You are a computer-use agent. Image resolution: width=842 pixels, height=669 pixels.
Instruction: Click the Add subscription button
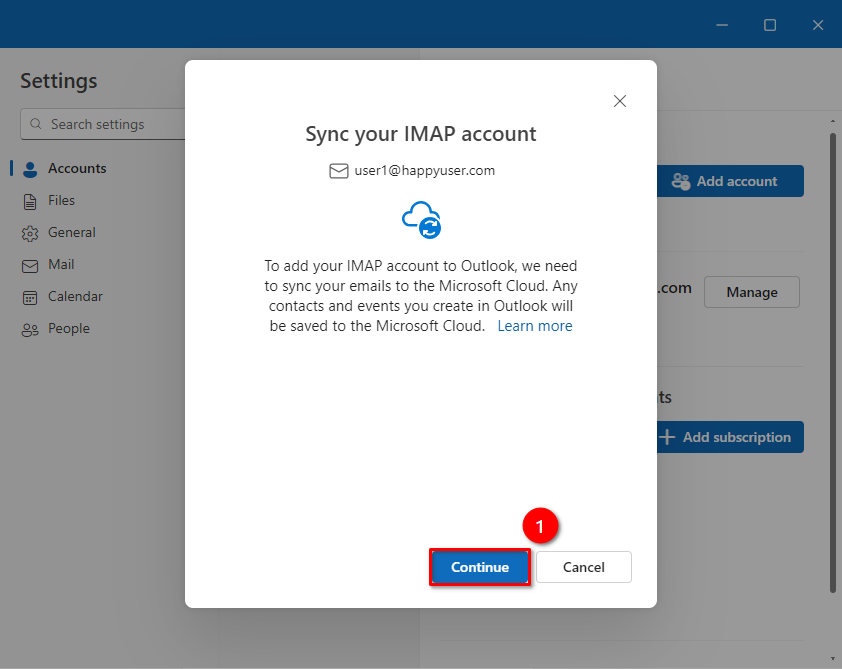(730, 437)
